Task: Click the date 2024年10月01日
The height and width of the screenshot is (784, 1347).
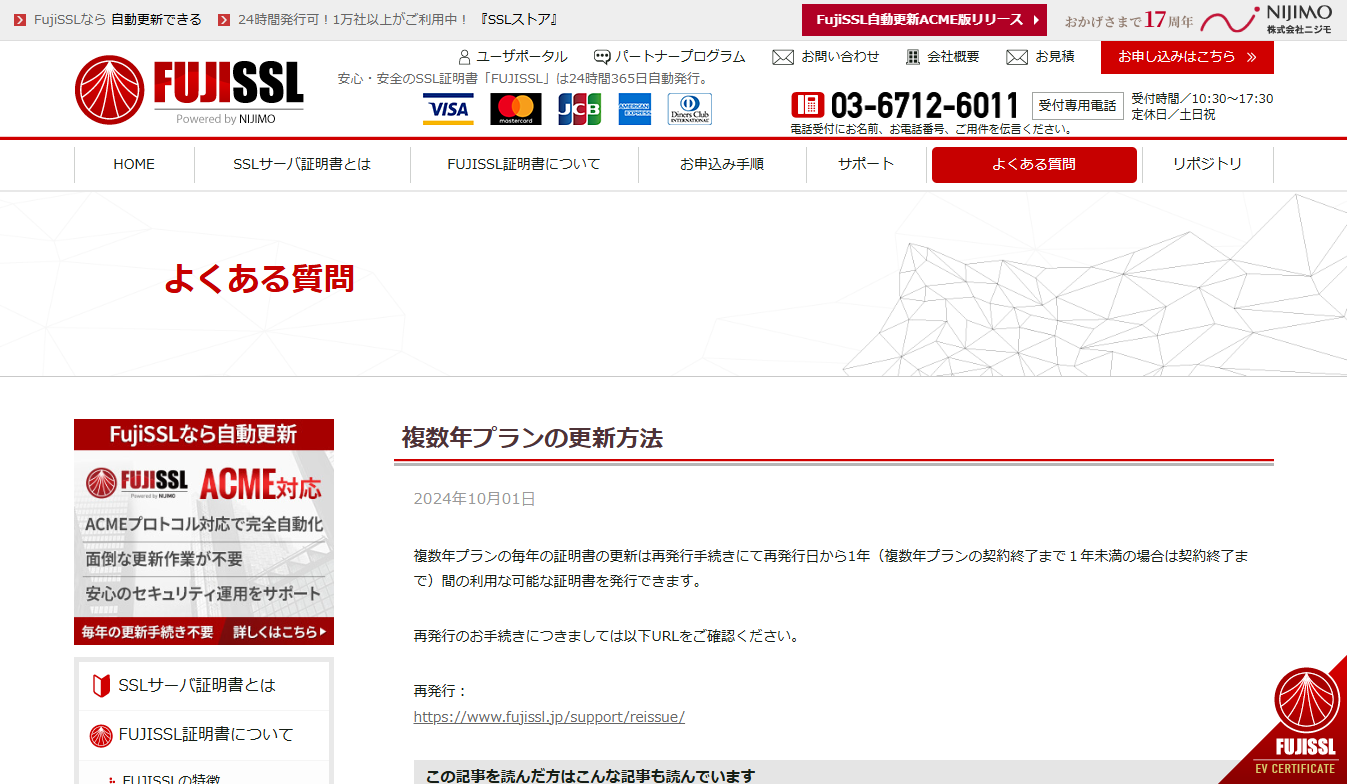Action: [474, 498]
